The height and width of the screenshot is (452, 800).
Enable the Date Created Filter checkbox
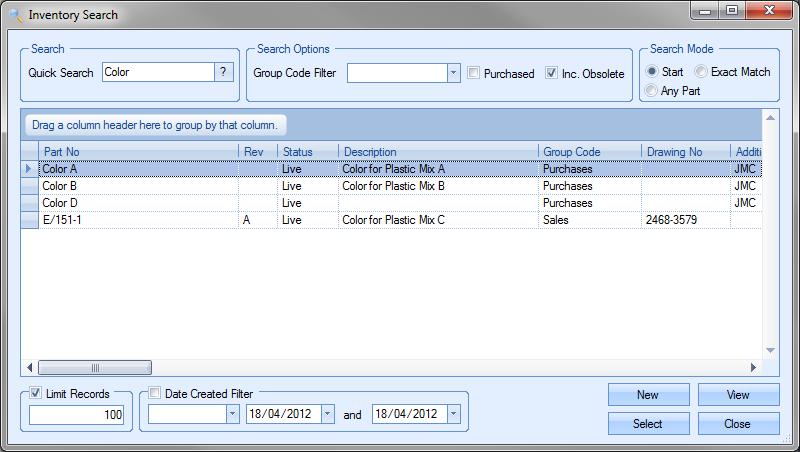pyautogui.click(x=154, y=394)
